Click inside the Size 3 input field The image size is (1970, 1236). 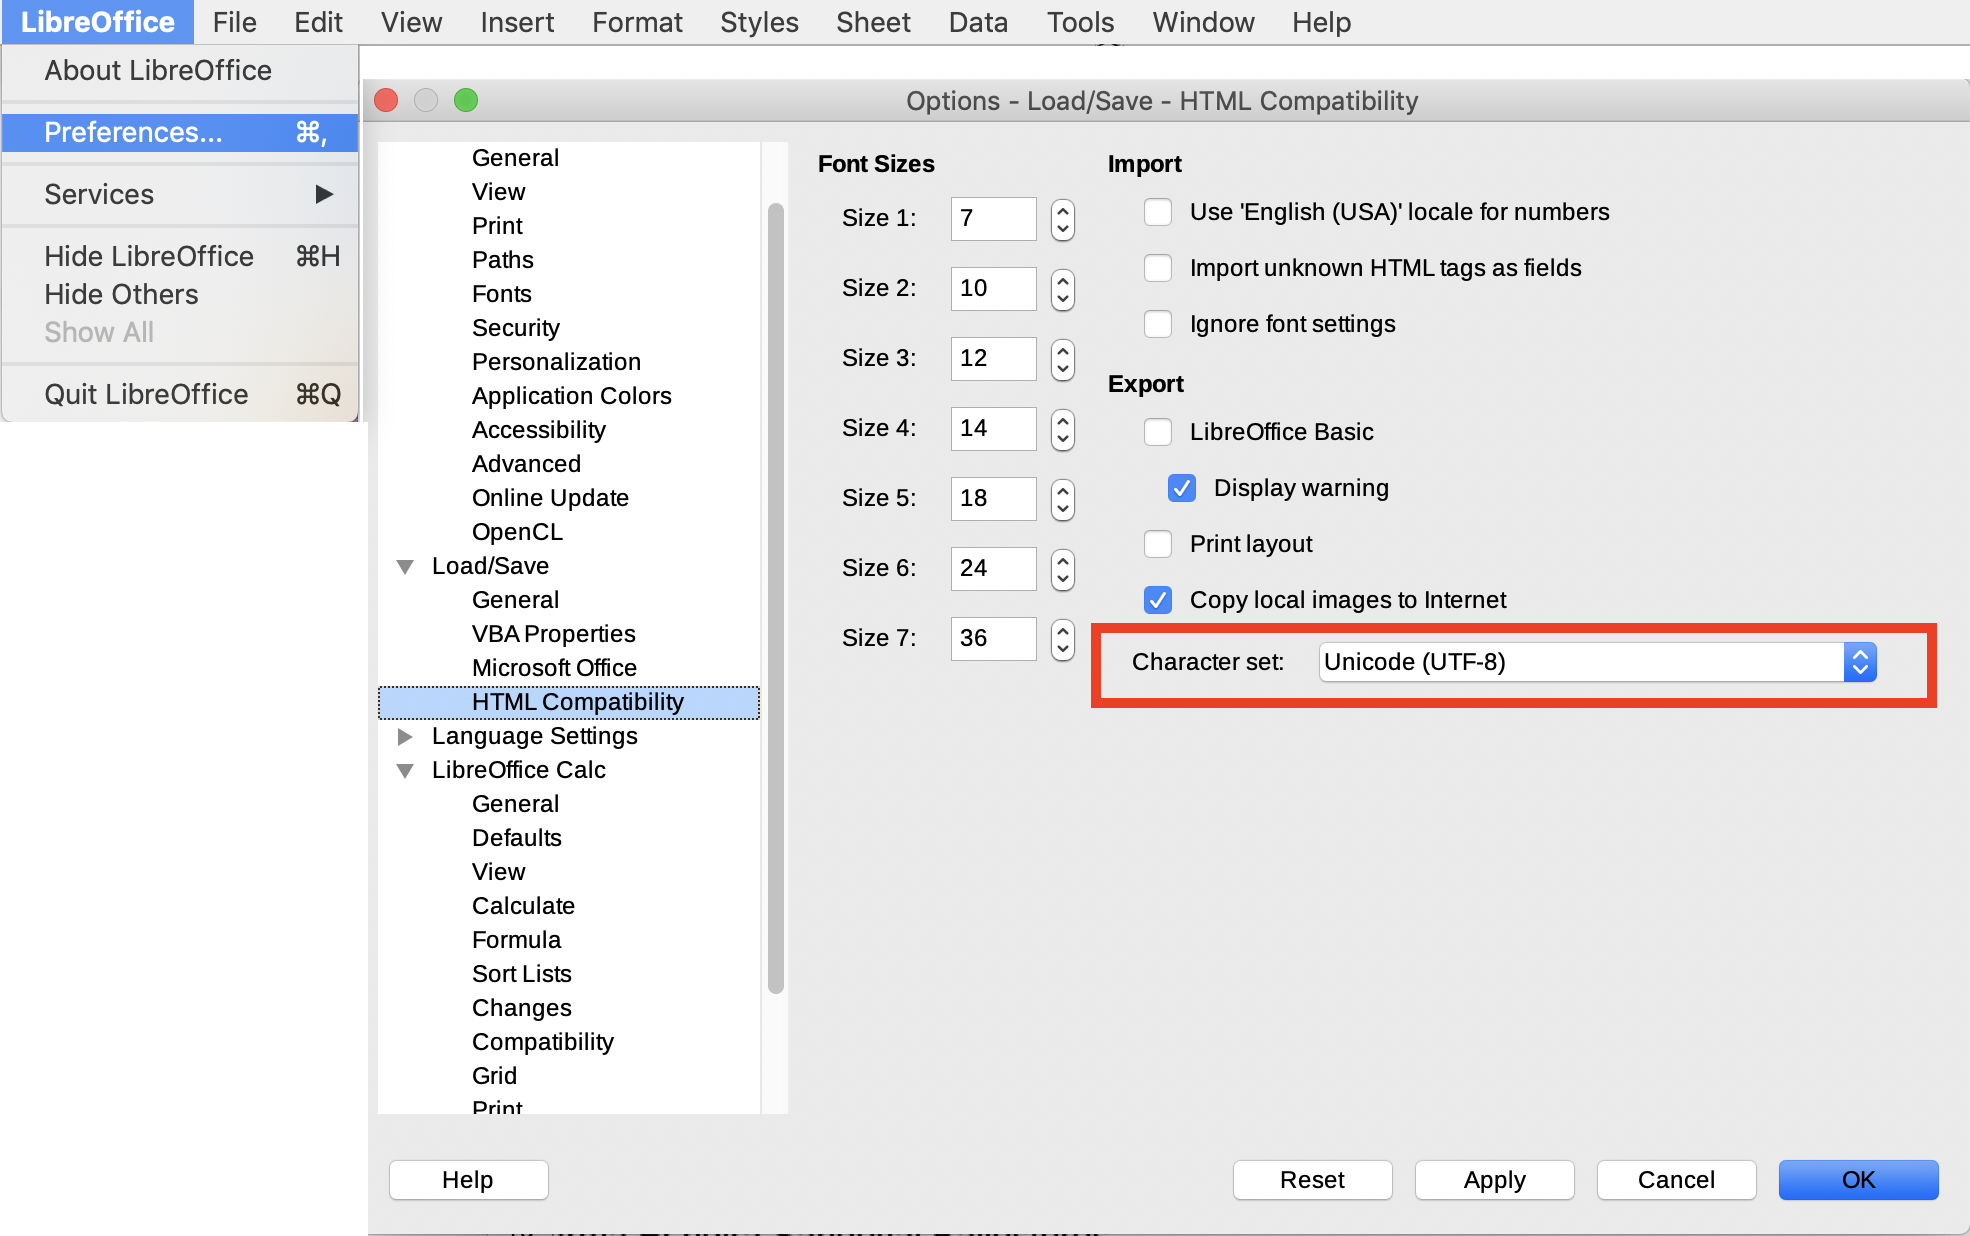(992, 358)
